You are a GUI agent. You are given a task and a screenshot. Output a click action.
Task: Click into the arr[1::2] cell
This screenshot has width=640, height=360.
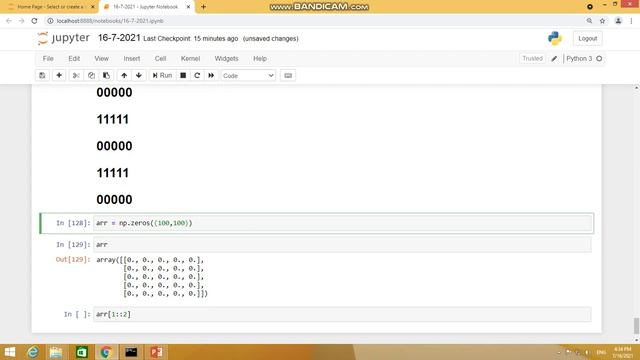click(342, 314)
